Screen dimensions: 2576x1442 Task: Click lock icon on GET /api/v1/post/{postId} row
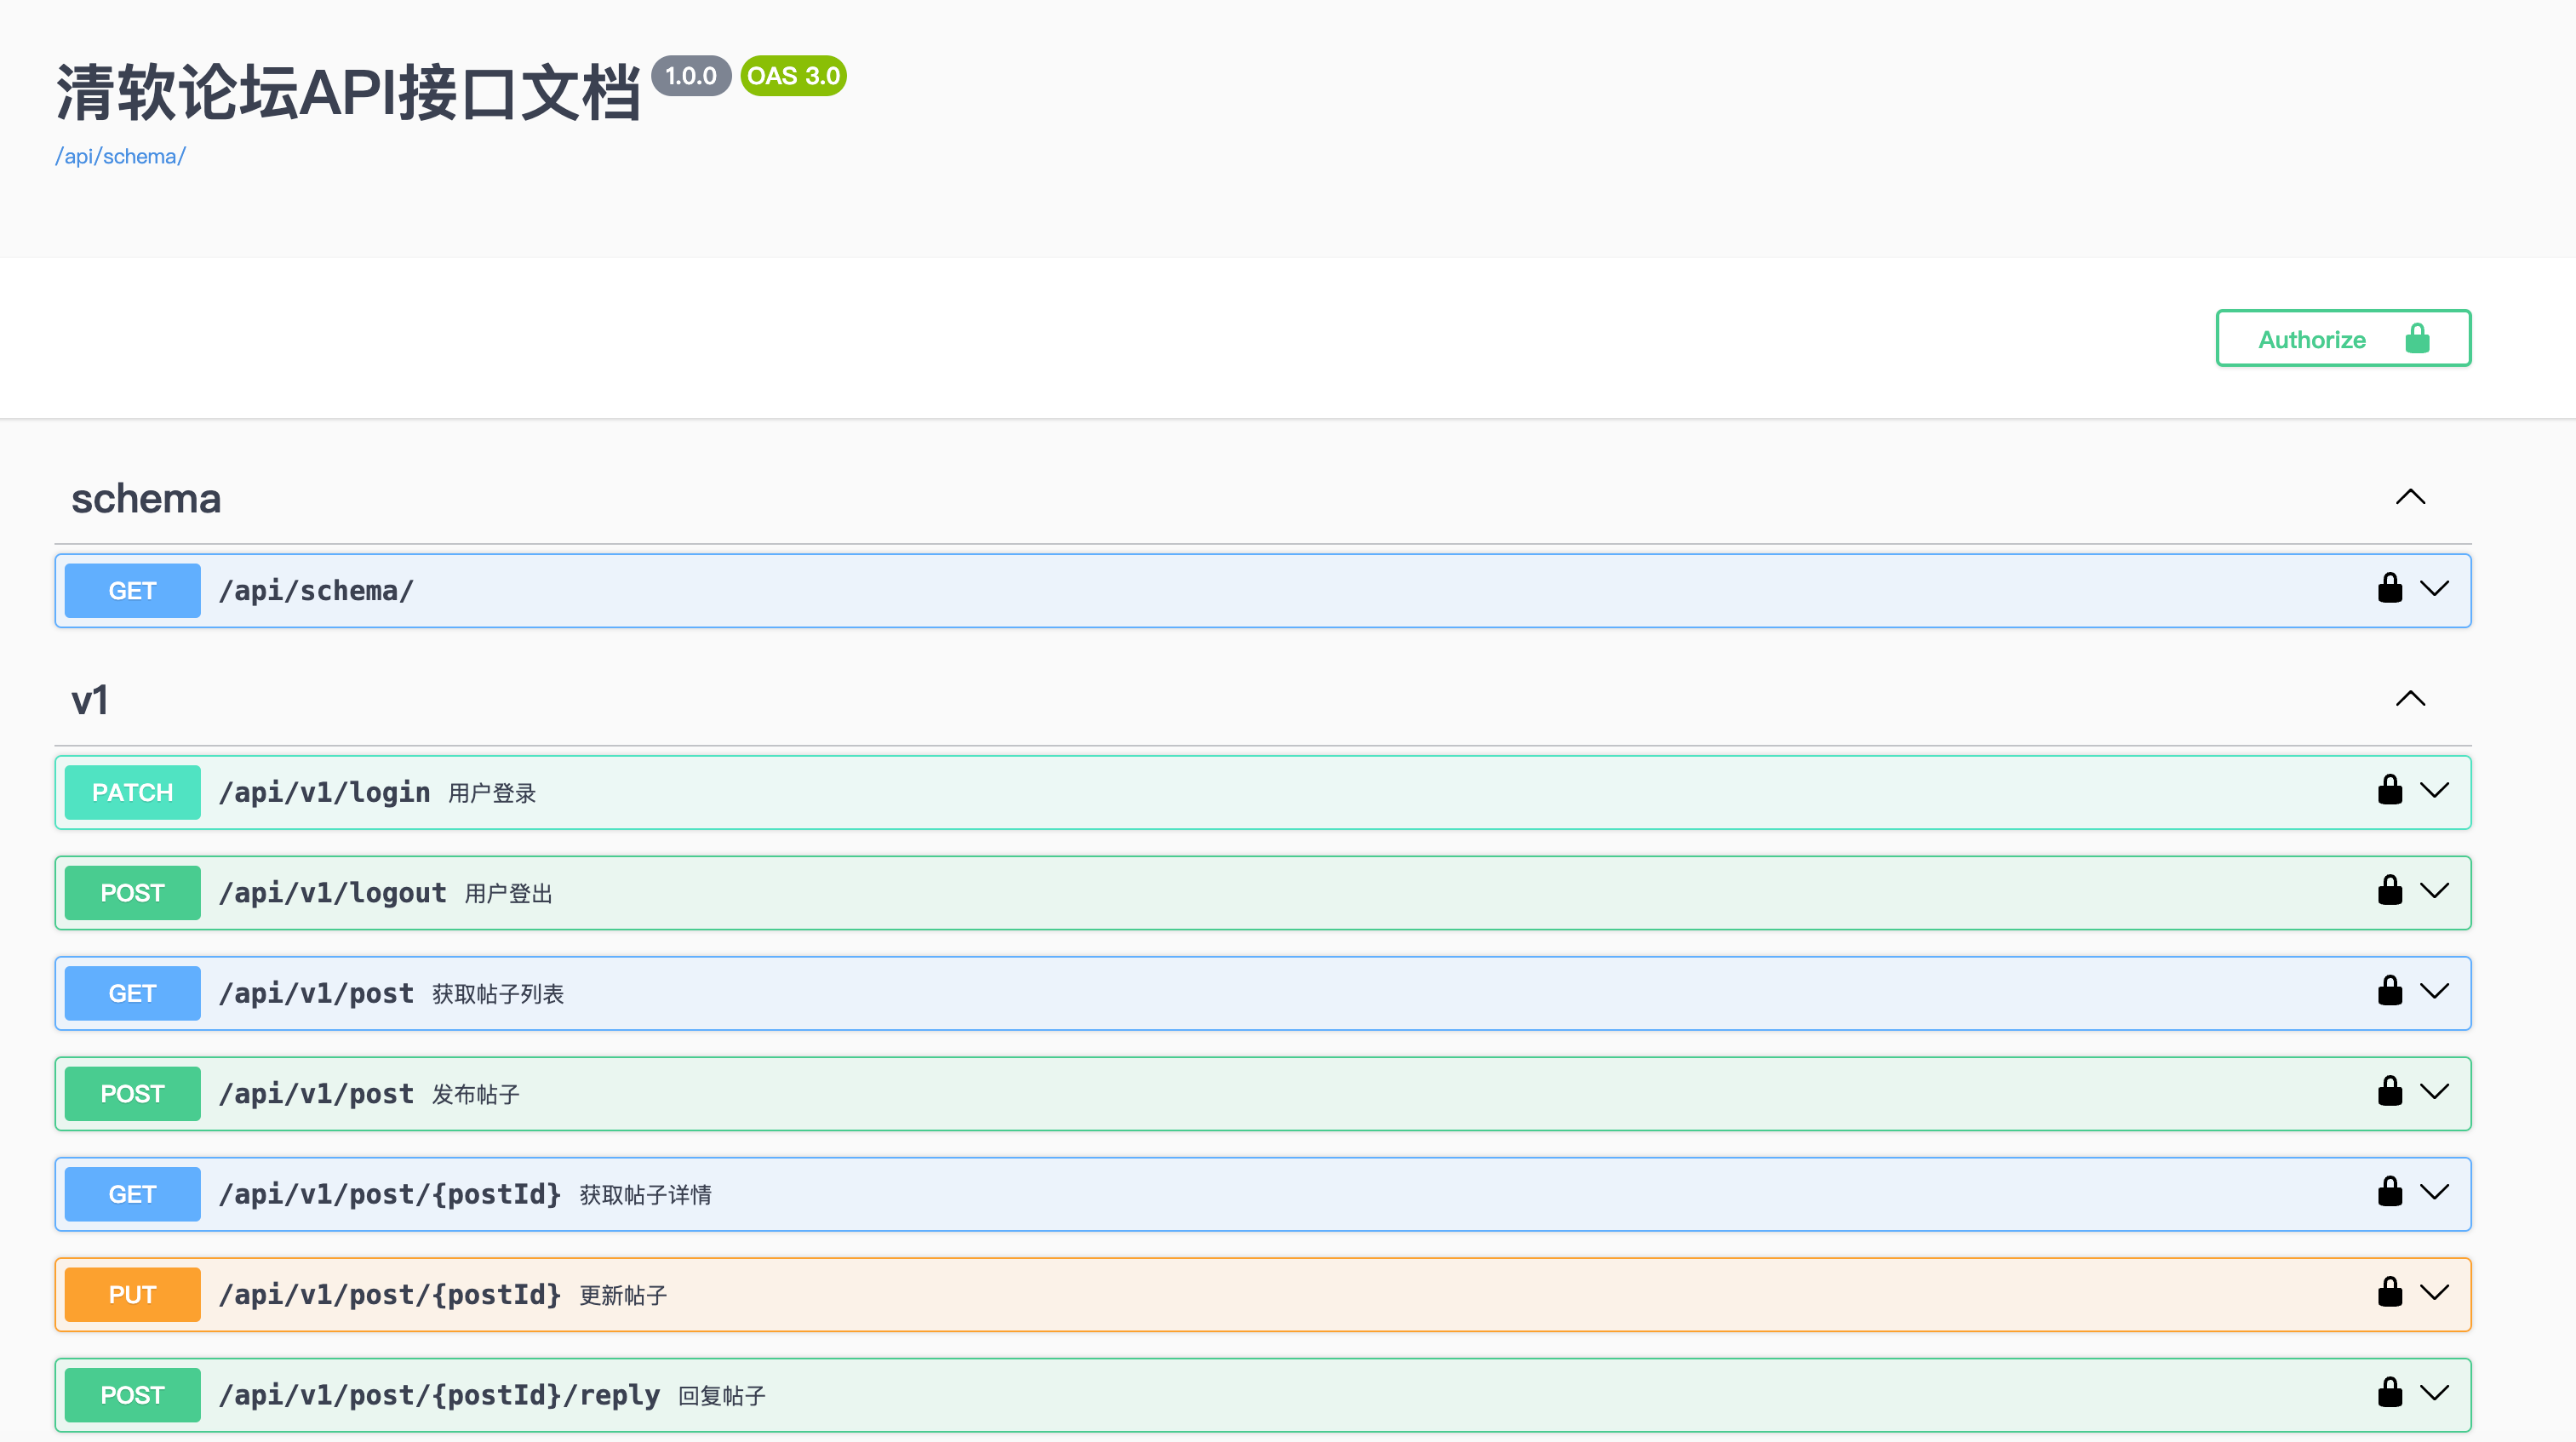coord(2389,1192)
